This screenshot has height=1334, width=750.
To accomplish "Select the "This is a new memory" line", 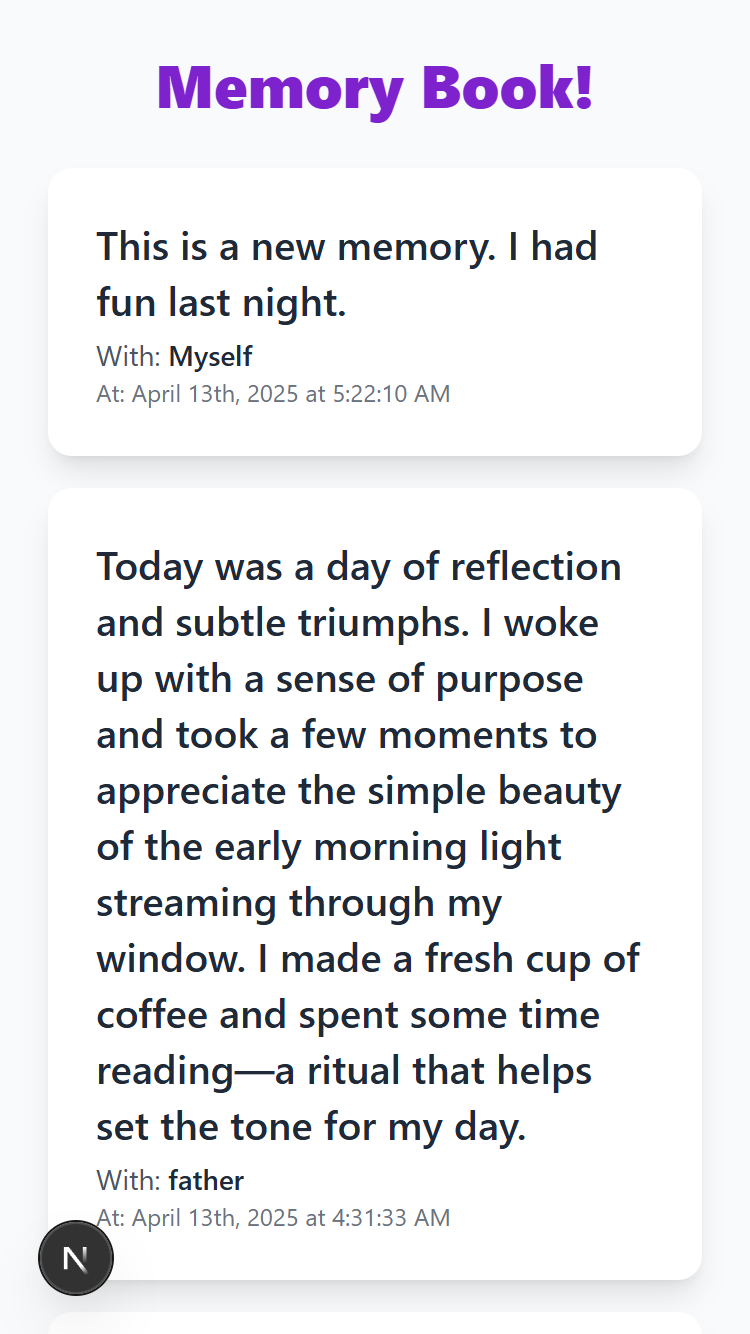I will (x=347, y=246).
